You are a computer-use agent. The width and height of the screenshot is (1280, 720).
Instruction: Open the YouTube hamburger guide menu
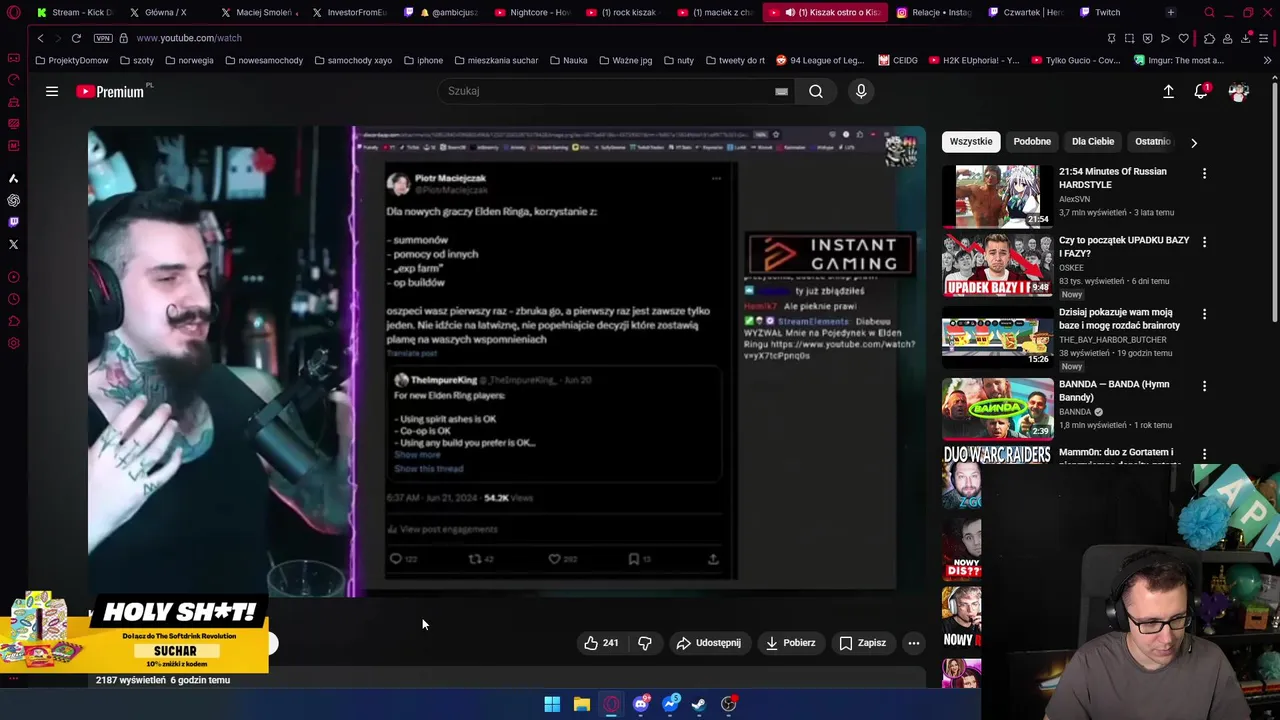click(52, 91)
